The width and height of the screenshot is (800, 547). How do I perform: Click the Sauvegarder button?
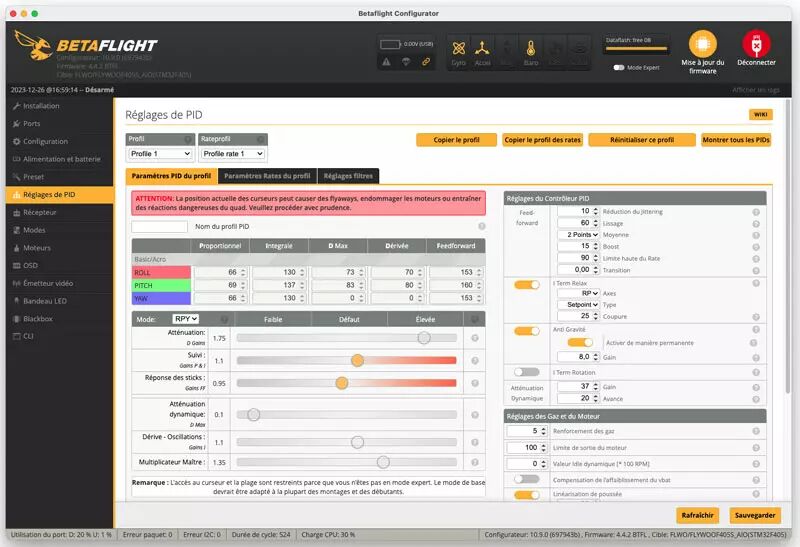(755, 515)
